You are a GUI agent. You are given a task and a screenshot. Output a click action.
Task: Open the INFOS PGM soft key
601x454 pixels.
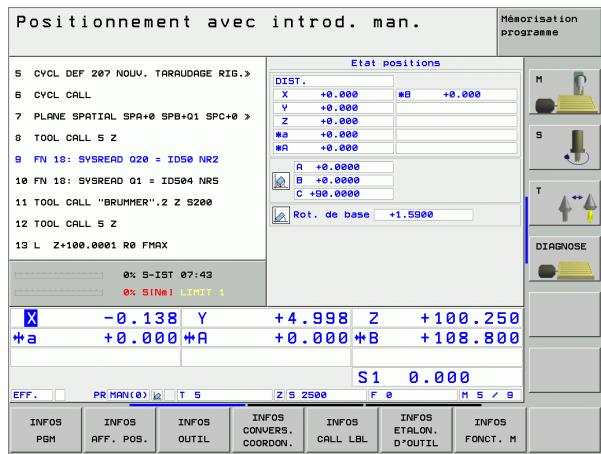coord(46,430)
